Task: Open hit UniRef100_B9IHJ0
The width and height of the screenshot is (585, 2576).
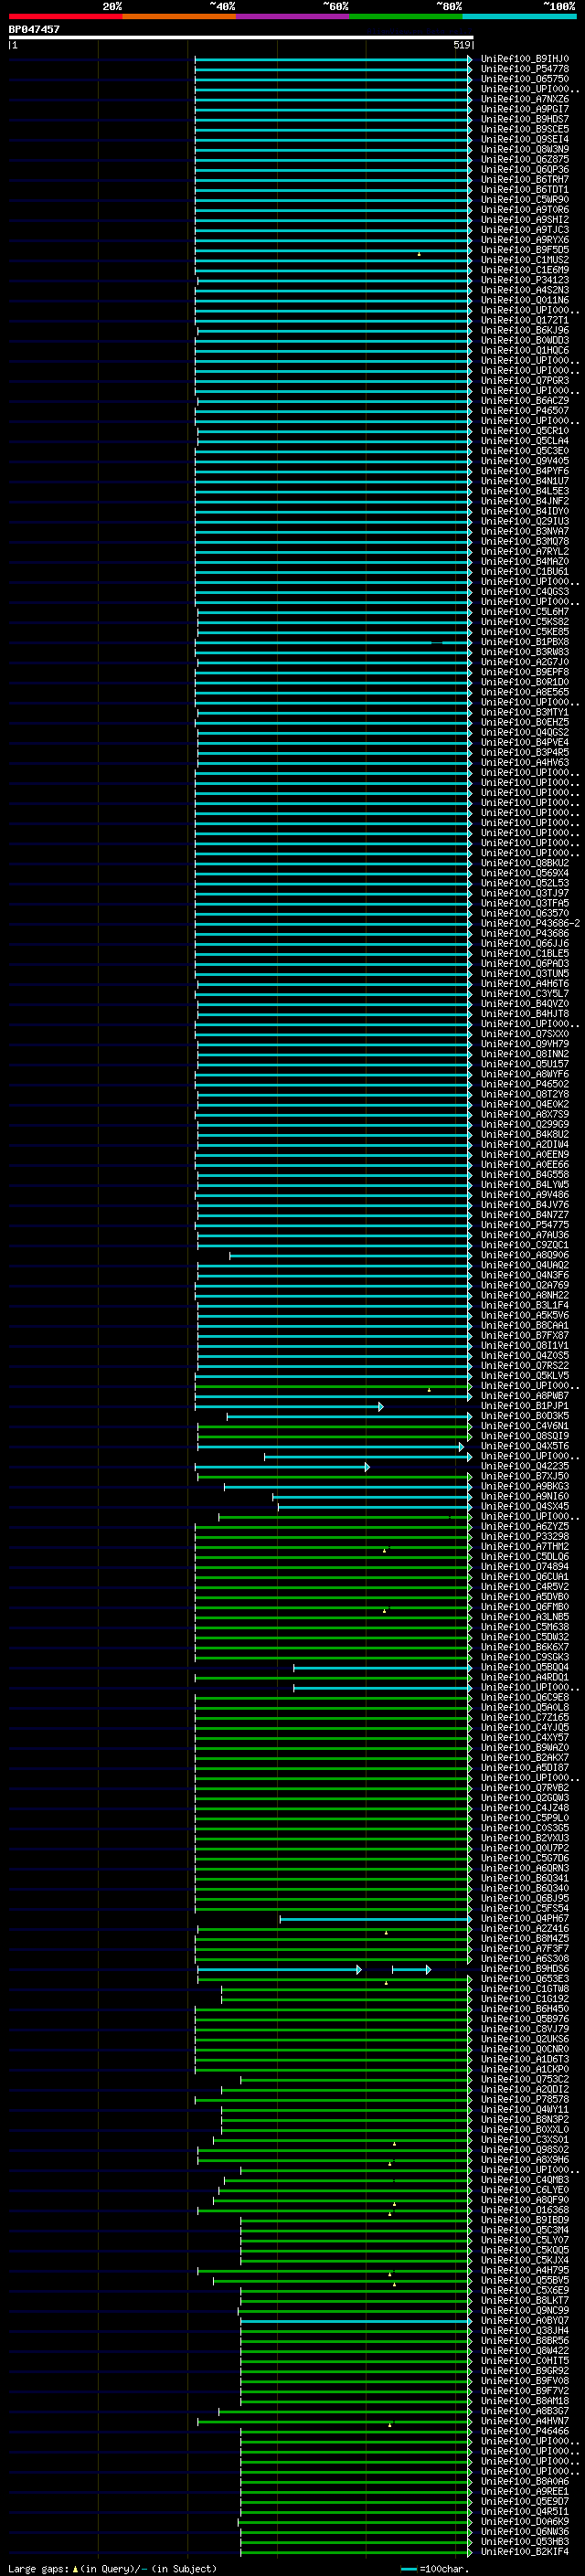Action: pos(524,59)
